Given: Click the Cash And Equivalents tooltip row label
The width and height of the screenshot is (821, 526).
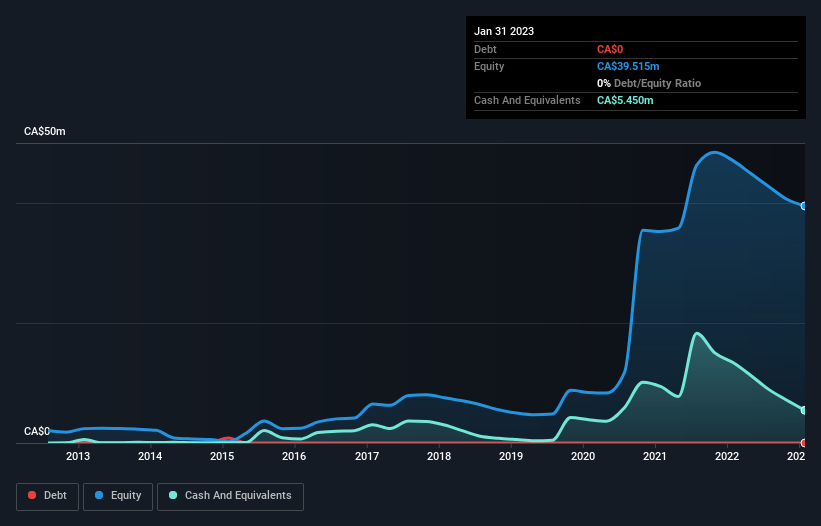Looking at the screenshot, I should pos(527,100).
